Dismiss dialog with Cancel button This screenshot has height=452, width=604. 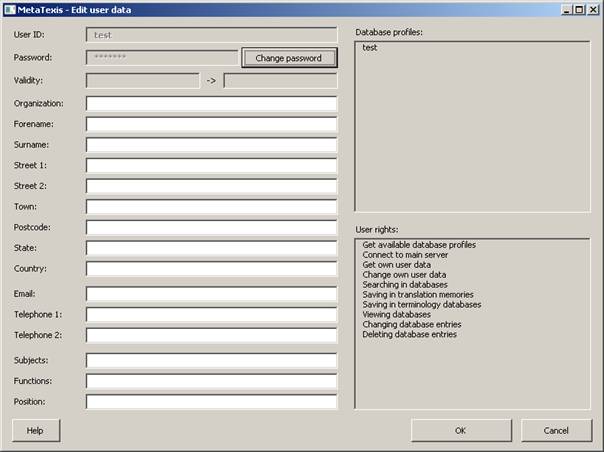pyautogui.click(x=556, y=430)
